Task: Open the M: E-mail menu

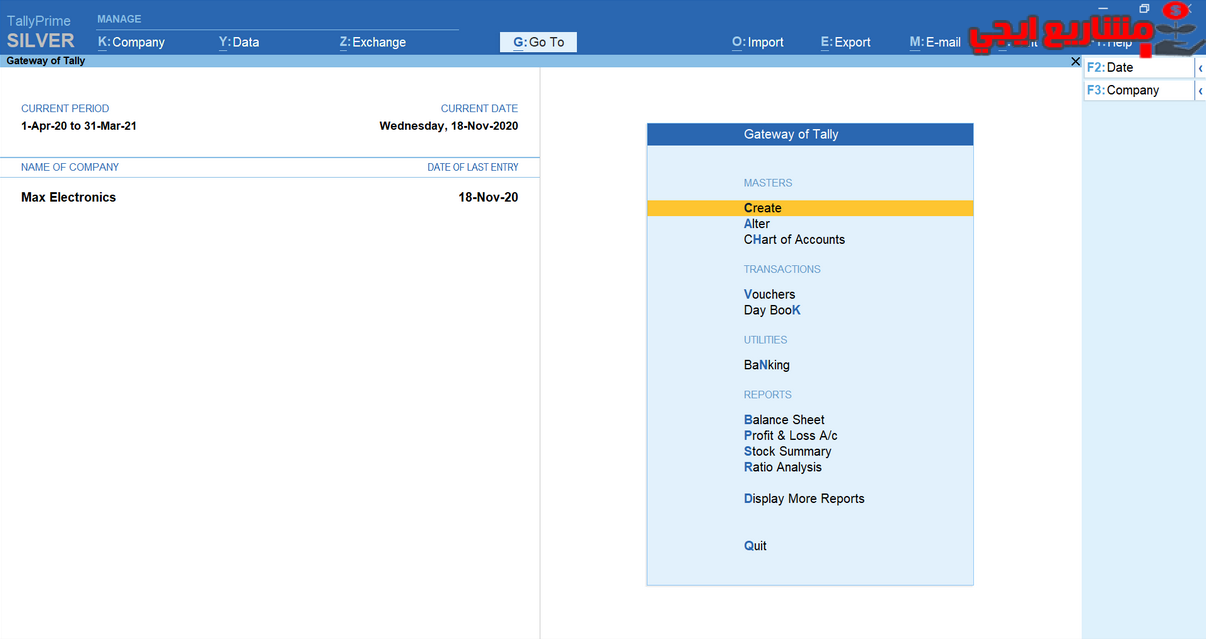Action: pos(935,42)
